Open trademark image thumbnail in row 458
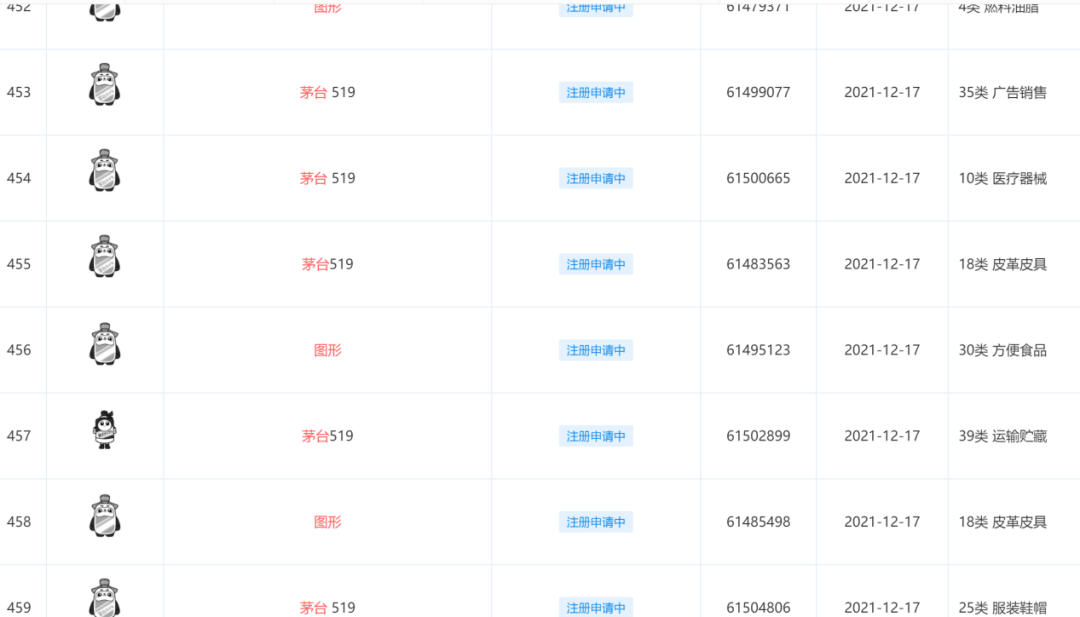The height and width of the screenshot is (617, 1080). point(105,516)
